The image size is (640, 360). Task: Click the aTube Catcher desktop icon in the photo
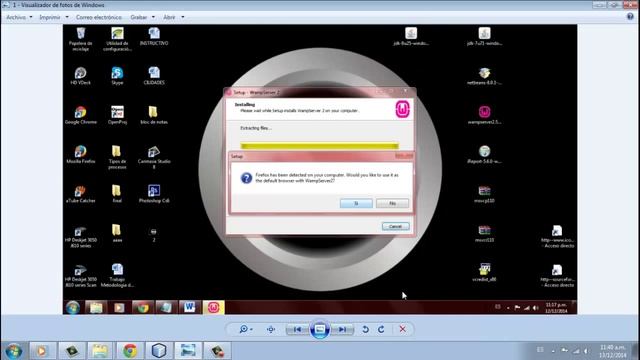[80, 194]
